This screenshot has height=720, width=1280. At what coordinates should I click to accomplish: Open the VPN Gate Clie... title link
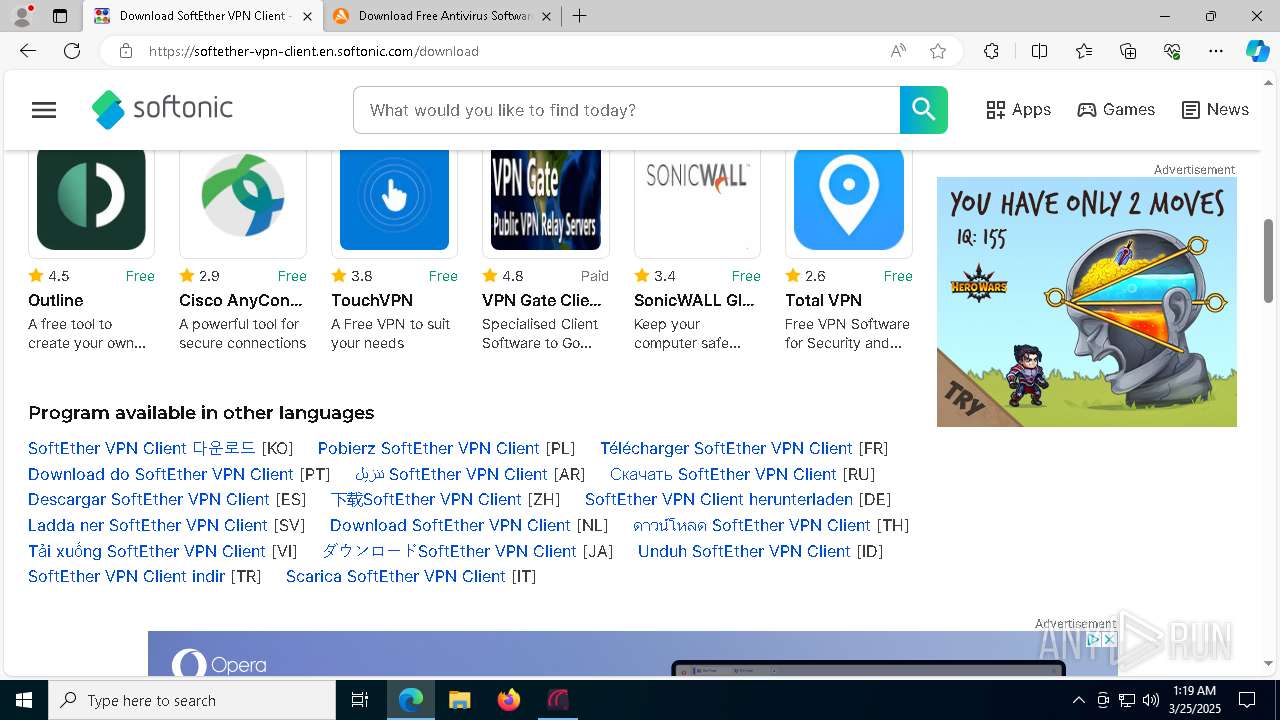coord(542,300)
